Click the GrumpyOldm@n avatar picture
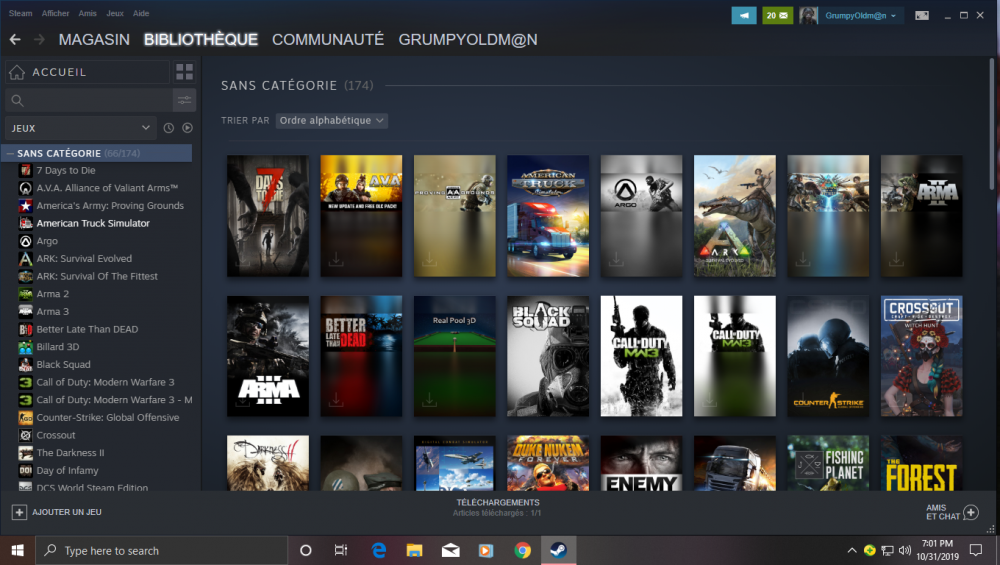The image size is (1000, 565). pyautogui.click(x=808, y=15)
